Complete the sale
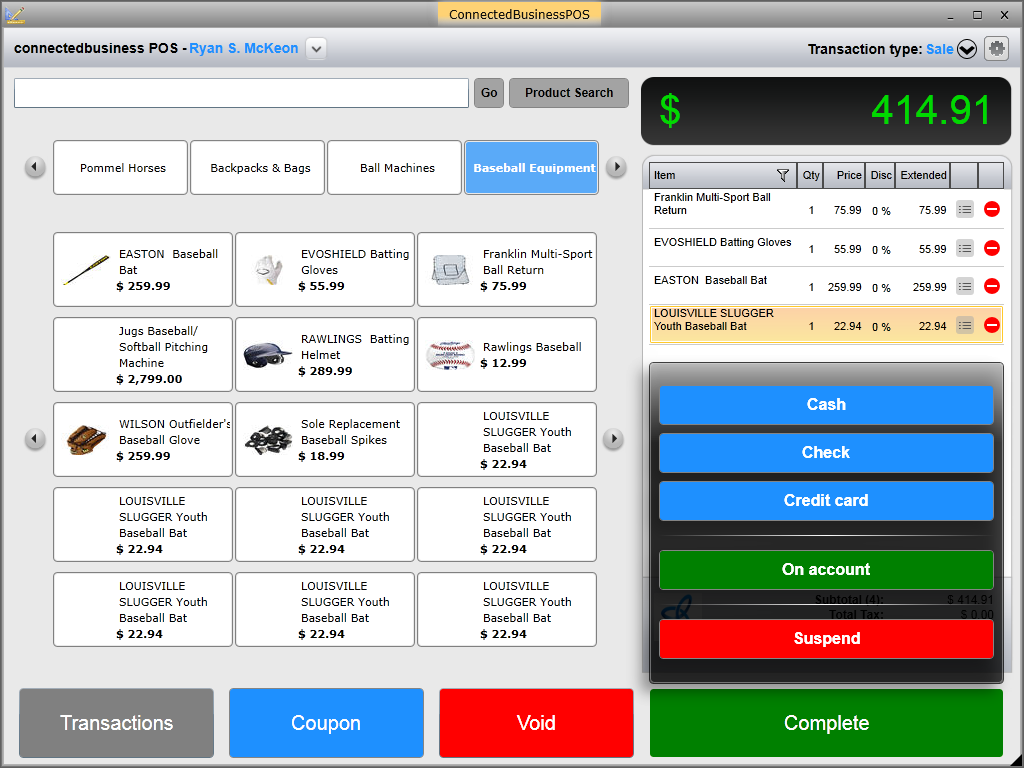Screen dimensions: 1024x768 [x=826, y=723]
